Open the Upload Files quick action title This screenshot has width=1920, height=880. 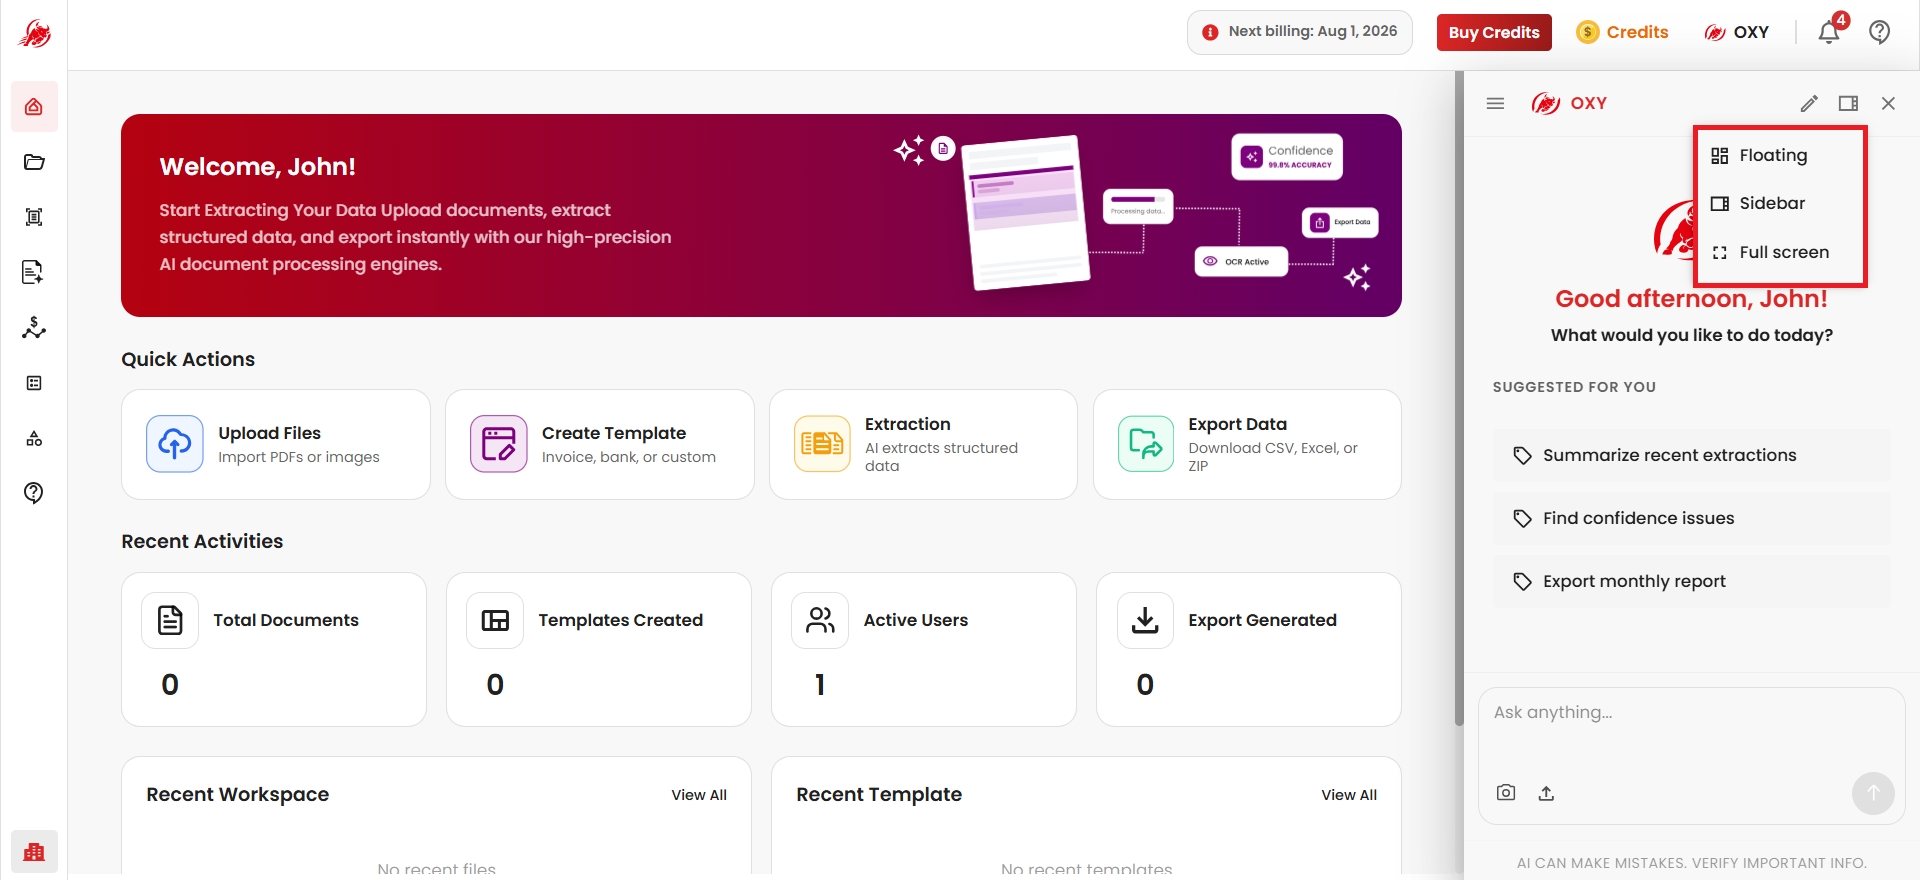pos(270,433)
